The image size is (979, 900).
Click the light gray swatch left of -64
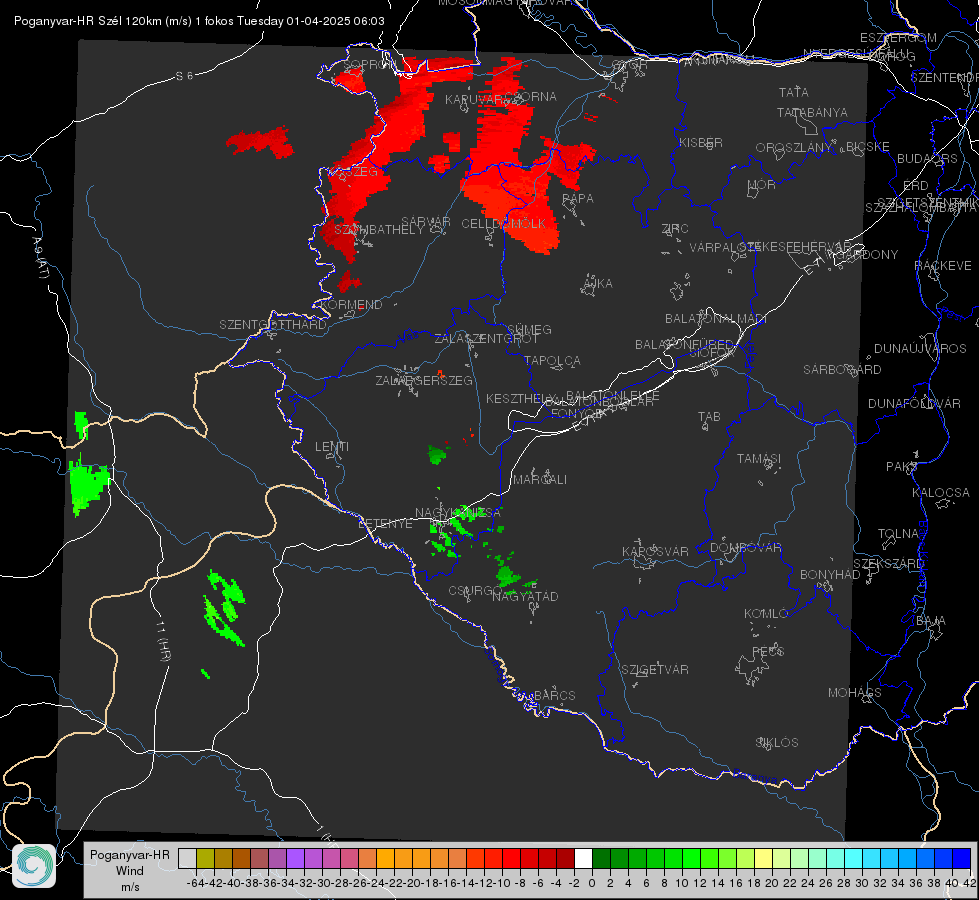pos(187,858)
